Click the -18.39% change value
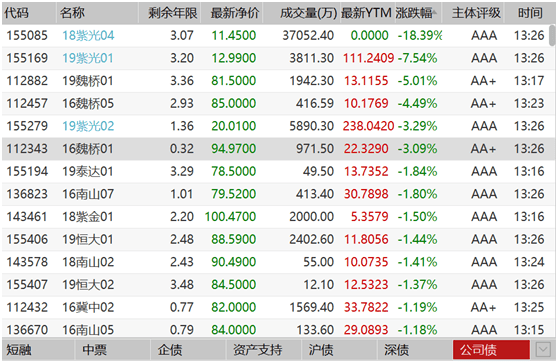558x363 pixels. click(x=420, y=36)
